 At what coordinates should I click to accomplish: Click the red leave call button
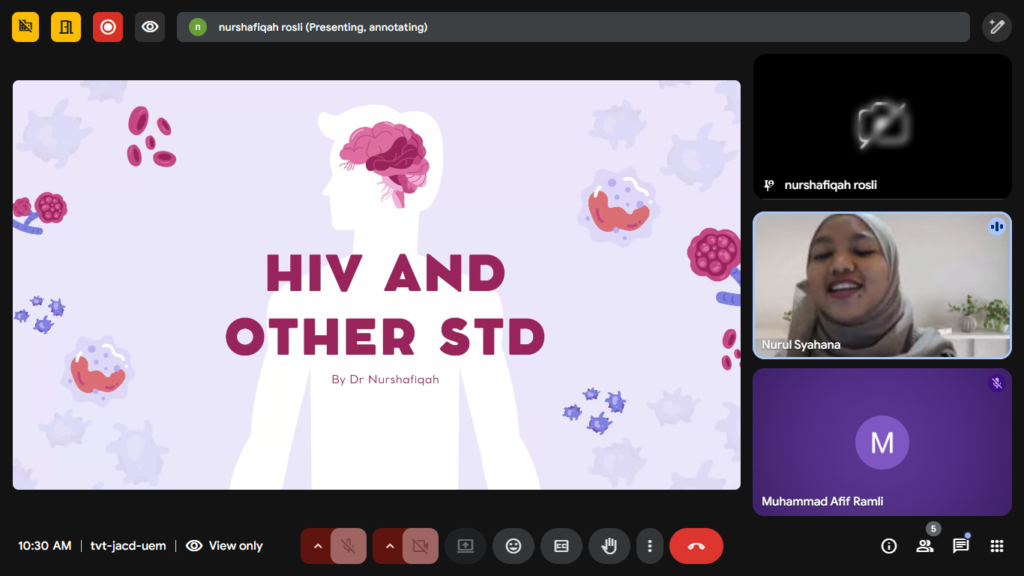(696, 546)
